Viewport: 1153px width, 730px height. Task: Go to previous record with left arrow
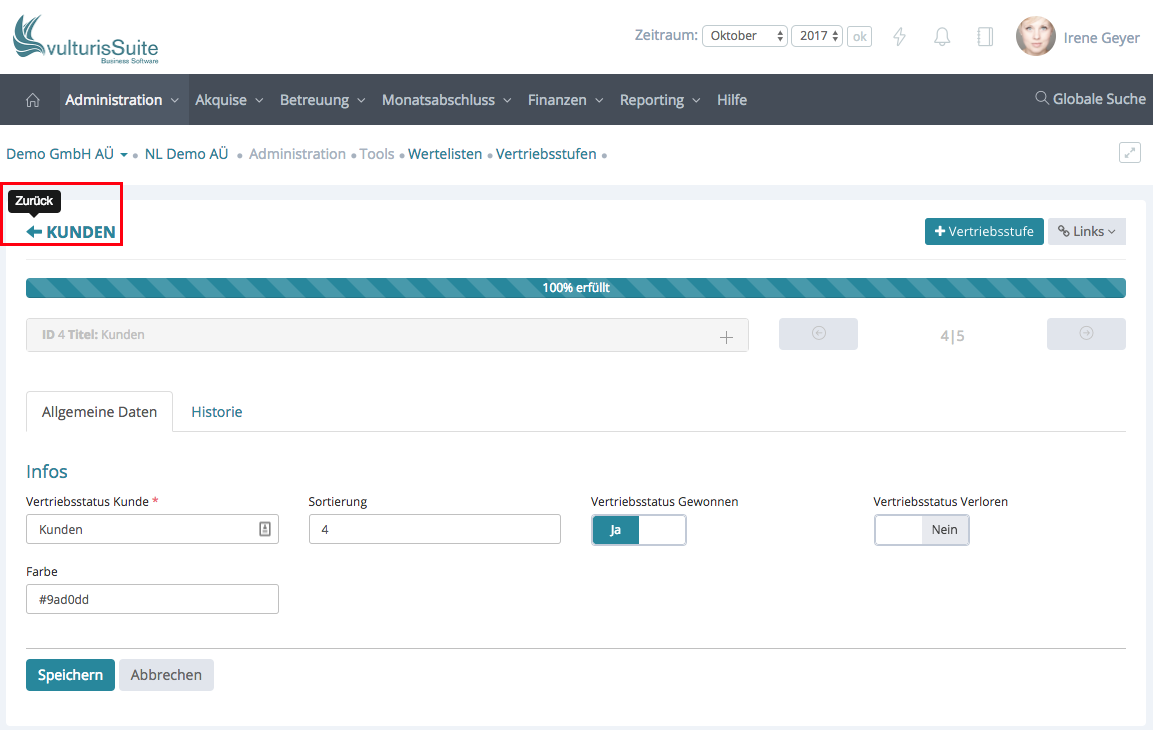pos(818,334)
